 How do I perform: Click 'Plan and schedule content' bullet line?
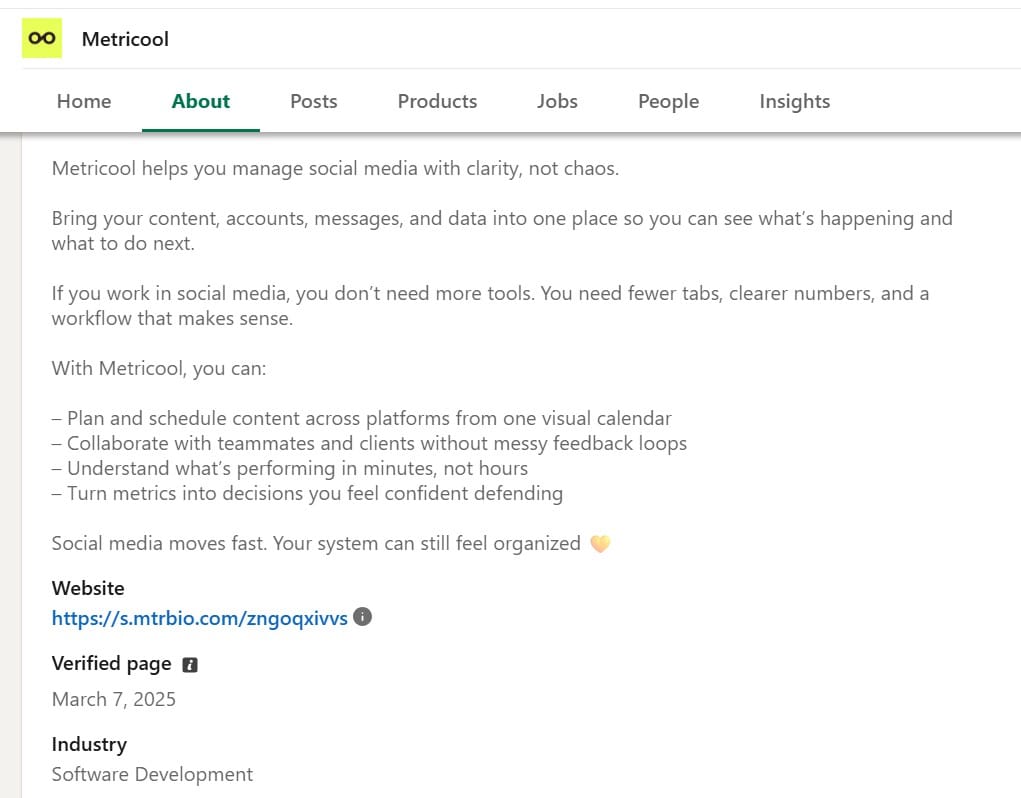pos(361,418)
